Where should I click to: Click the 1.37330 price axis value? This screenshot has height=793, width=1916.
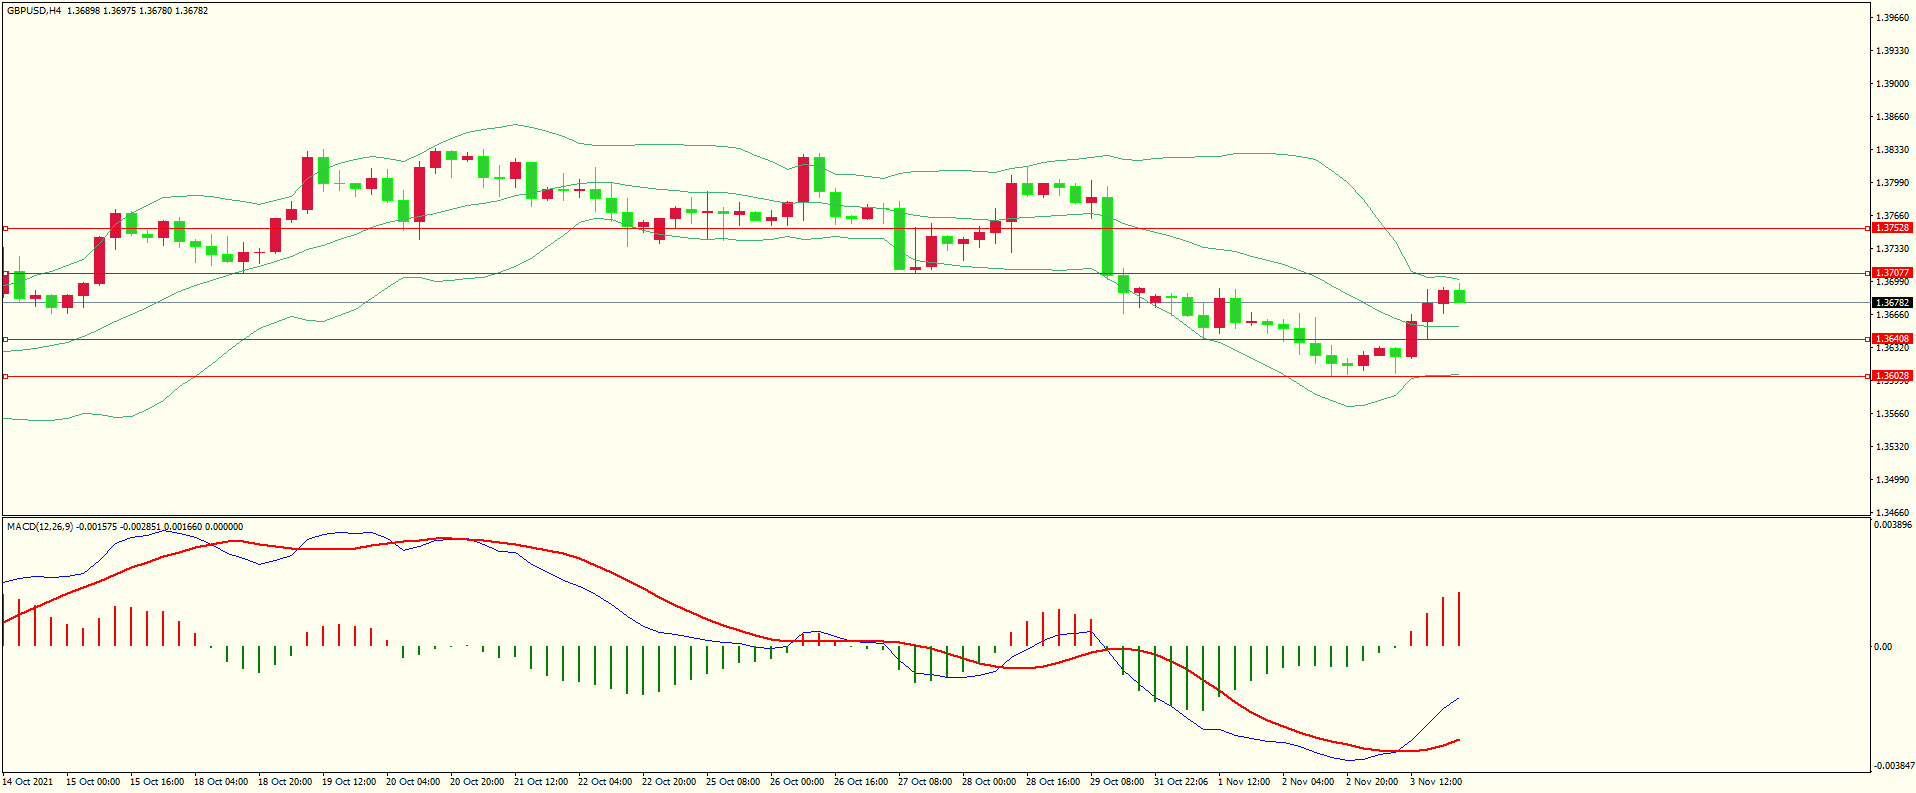(1893, 249)
